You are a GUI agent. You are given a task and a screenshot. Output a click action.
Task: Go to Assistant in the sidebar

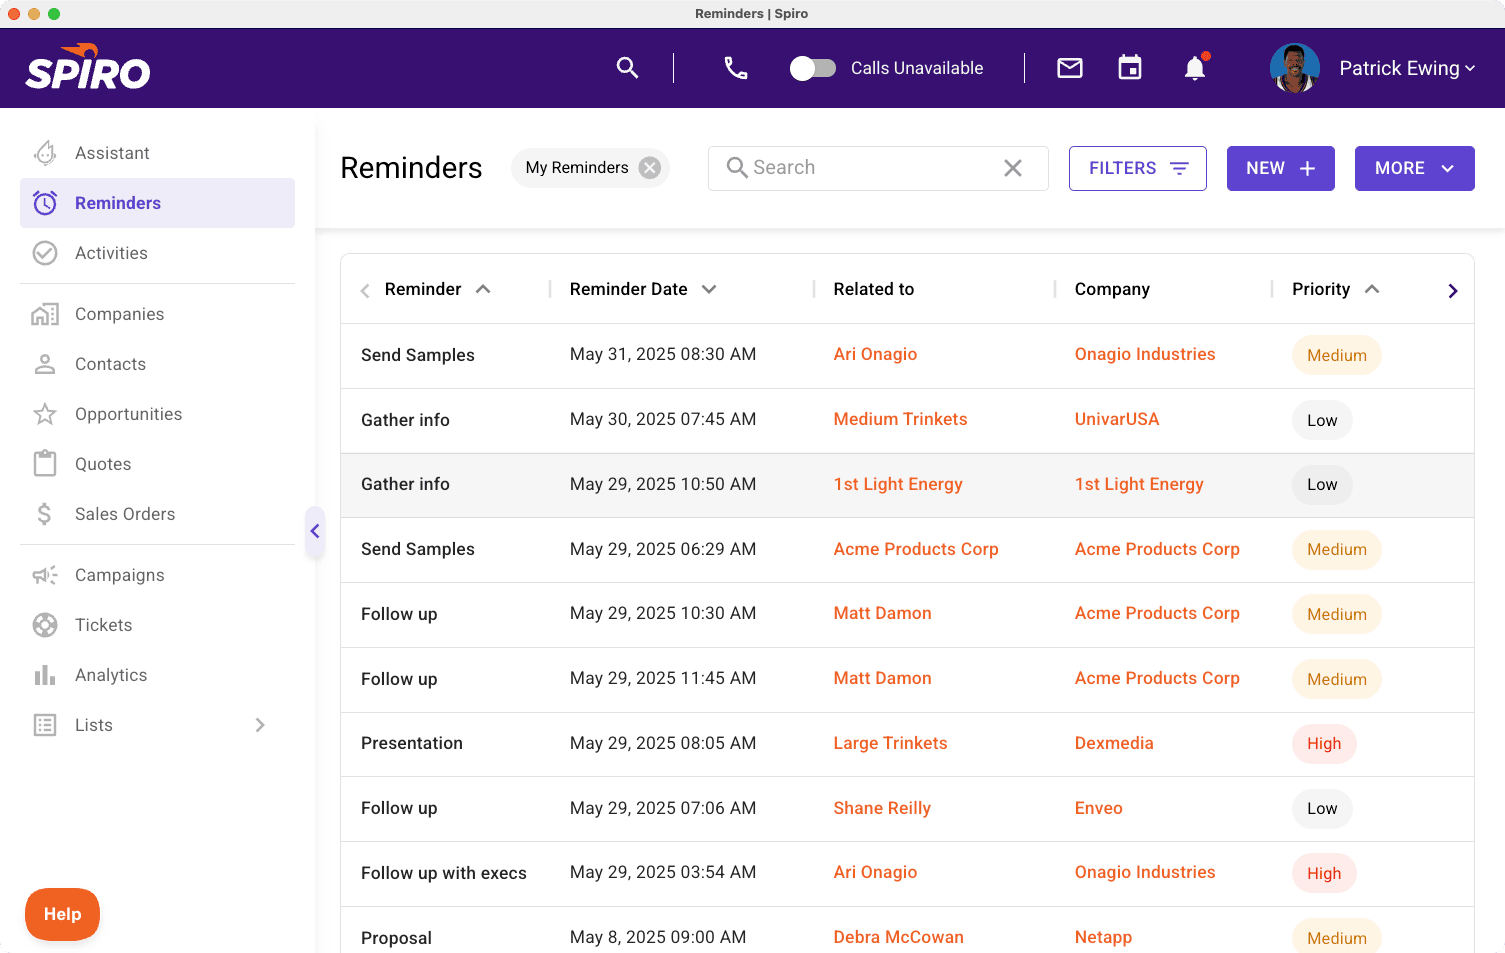(157, 153)
